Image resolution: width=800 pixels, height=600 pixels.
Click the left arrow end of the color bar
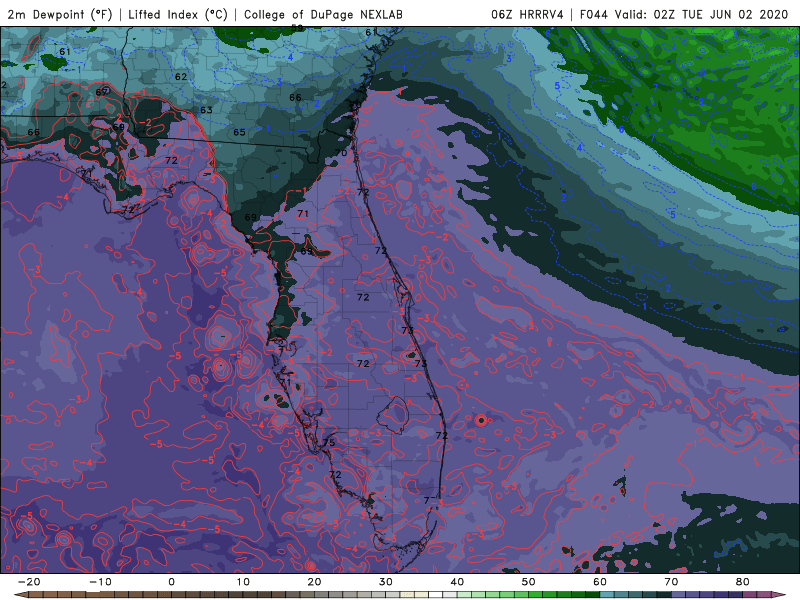pos(20,595)
